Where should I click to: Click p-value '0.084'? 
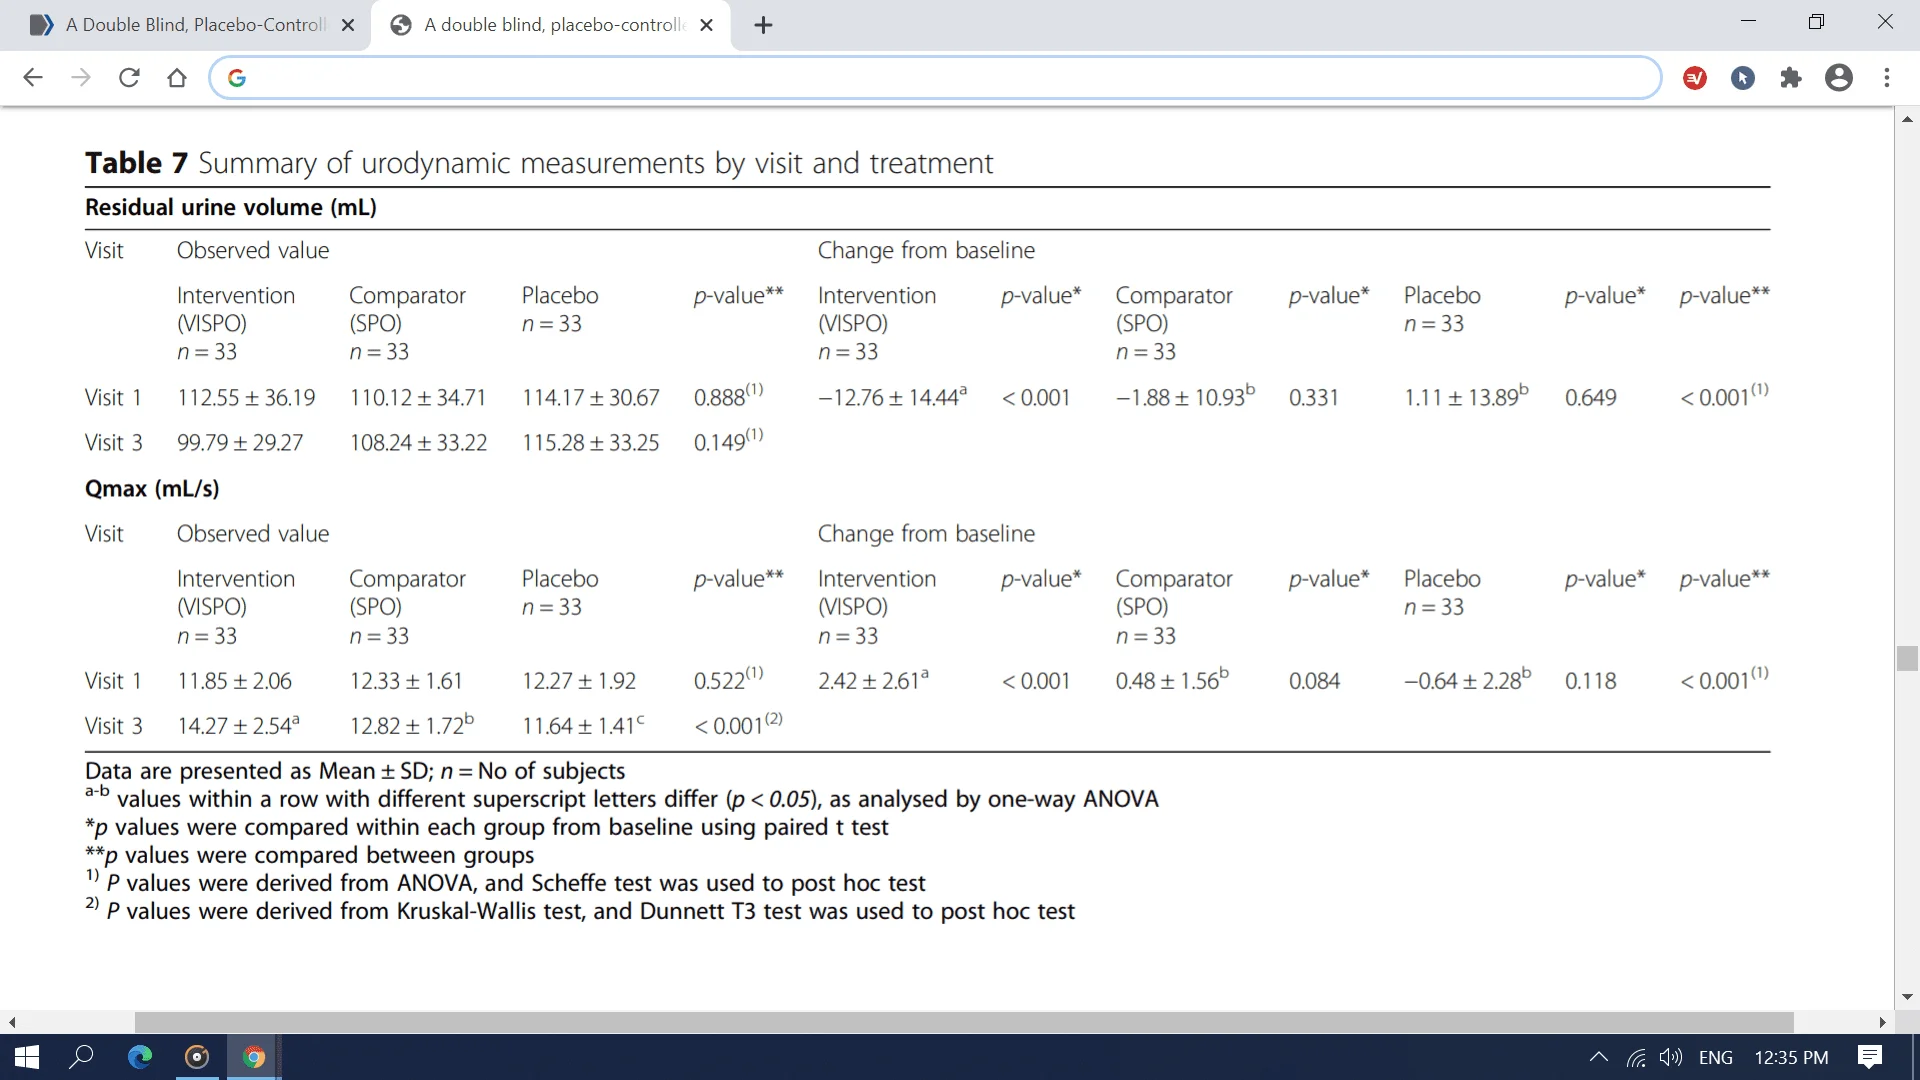pos(1314,681)
